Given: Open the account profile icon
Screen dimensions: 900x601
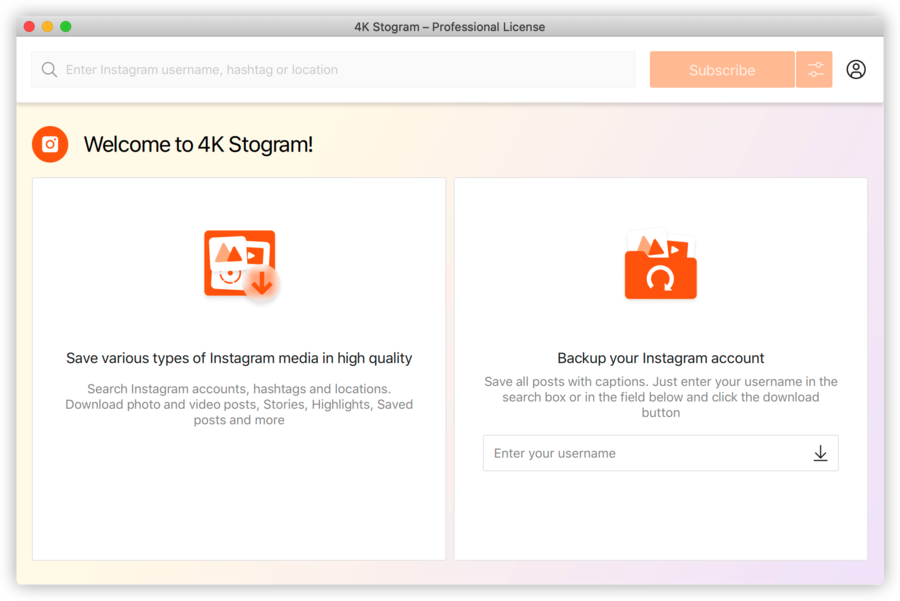Looking at the screenshot, I should 856,69.
